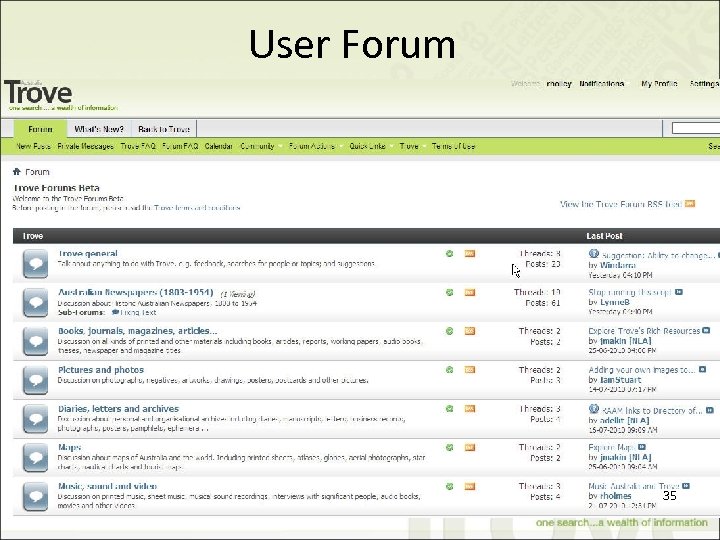Click the orange RSS icon in Australian Newspapers row
The image size is (720, 540).
pyautogui.click(x=470, y=292)
